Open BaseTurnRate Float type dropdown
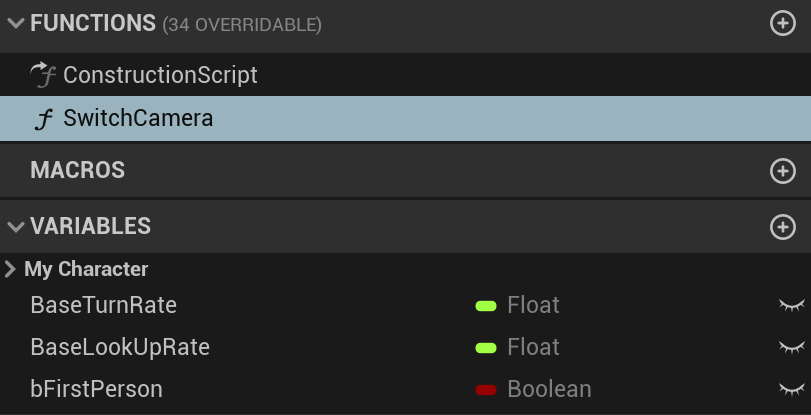This screenshot has width=811, height=415. 532,305
